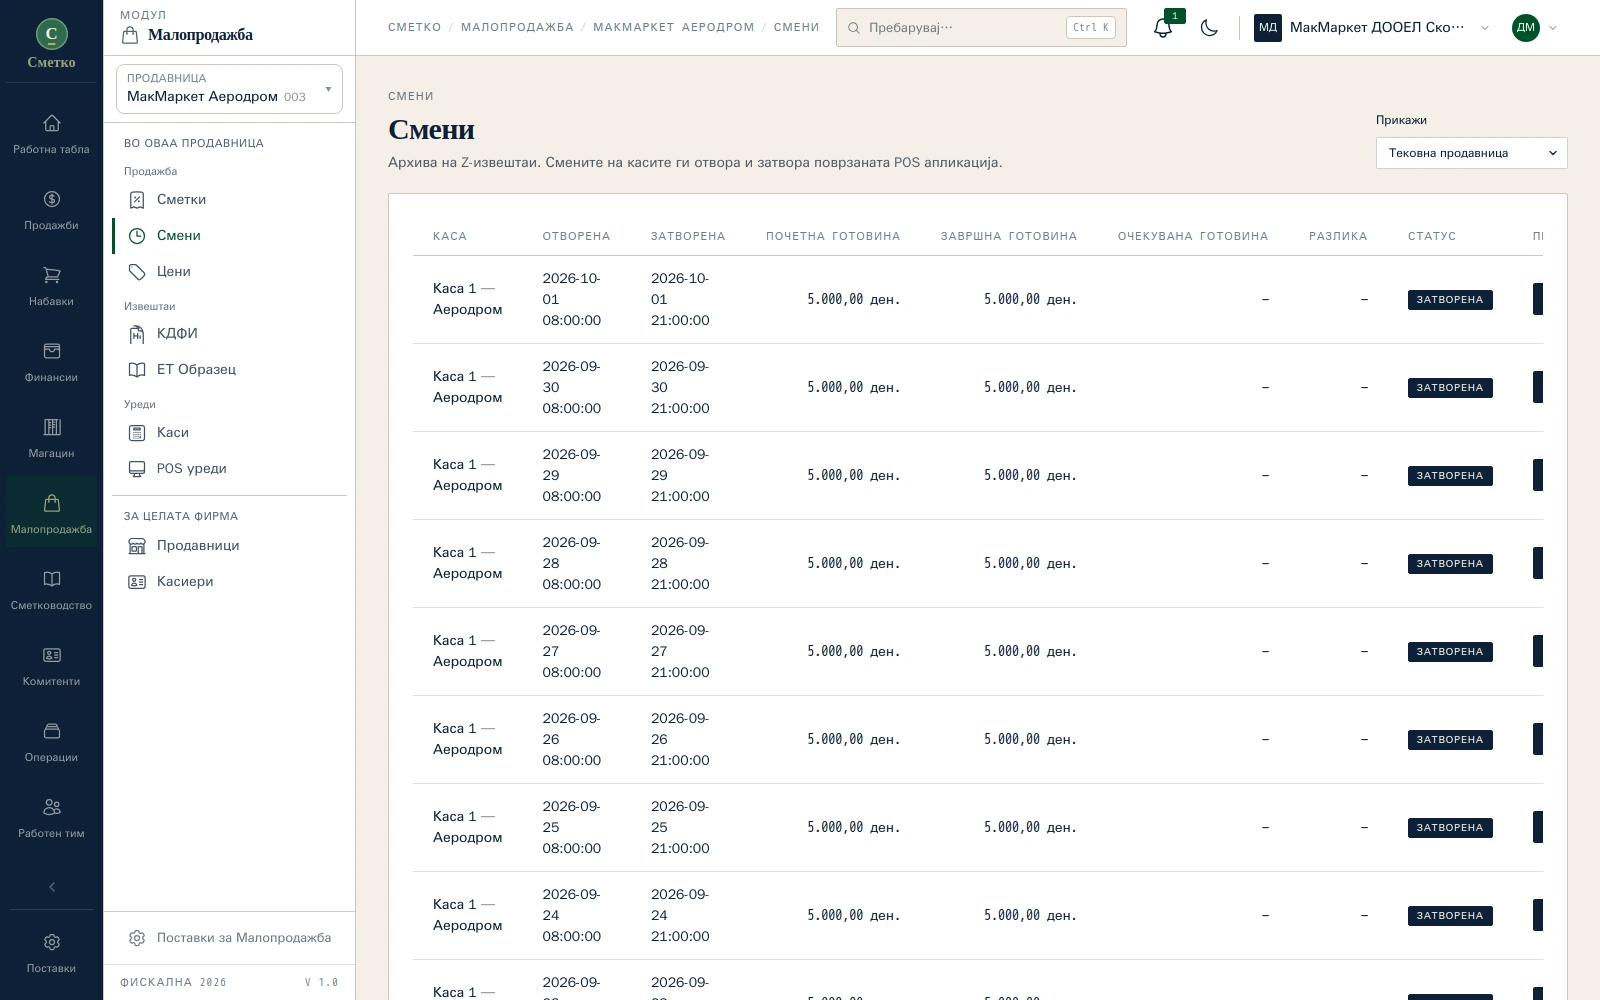The width and height of the screenshot is (1600, 1000).
Task: Open the Операции module
Action: [x=51, y=743]
